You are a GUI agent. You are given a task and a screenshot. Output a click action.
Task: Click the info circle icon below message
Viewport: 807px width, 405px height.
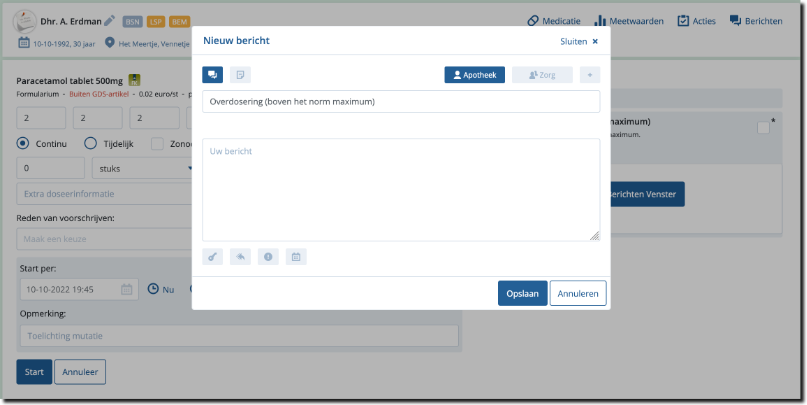[x=268, y=257]
